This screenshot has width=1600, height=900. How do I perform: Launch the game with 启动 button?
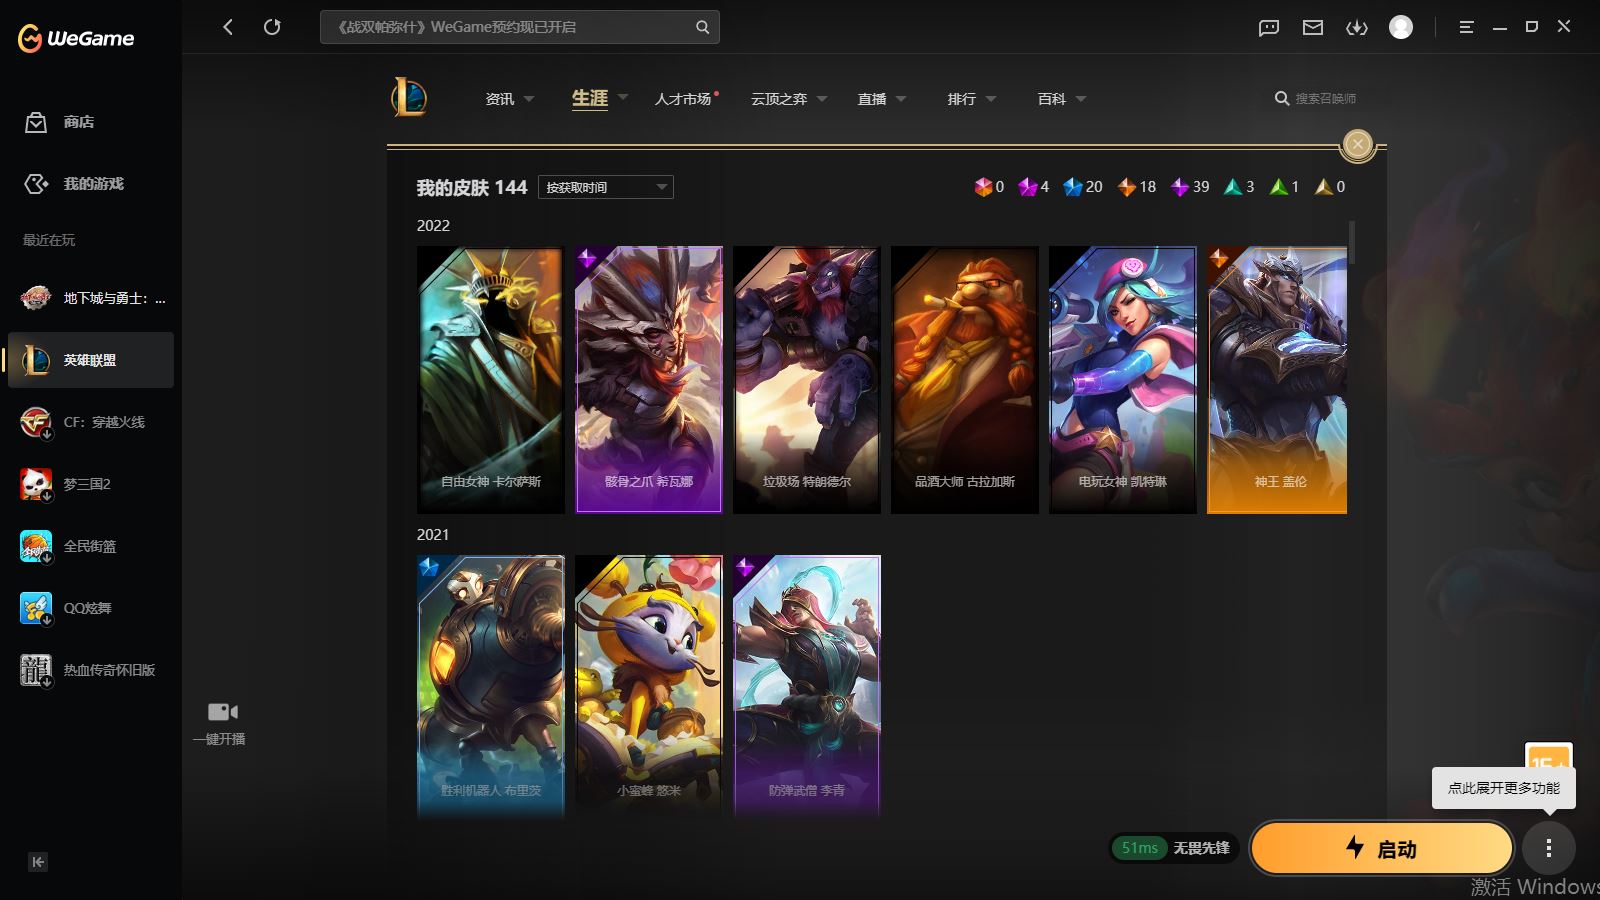[1381, 849]
